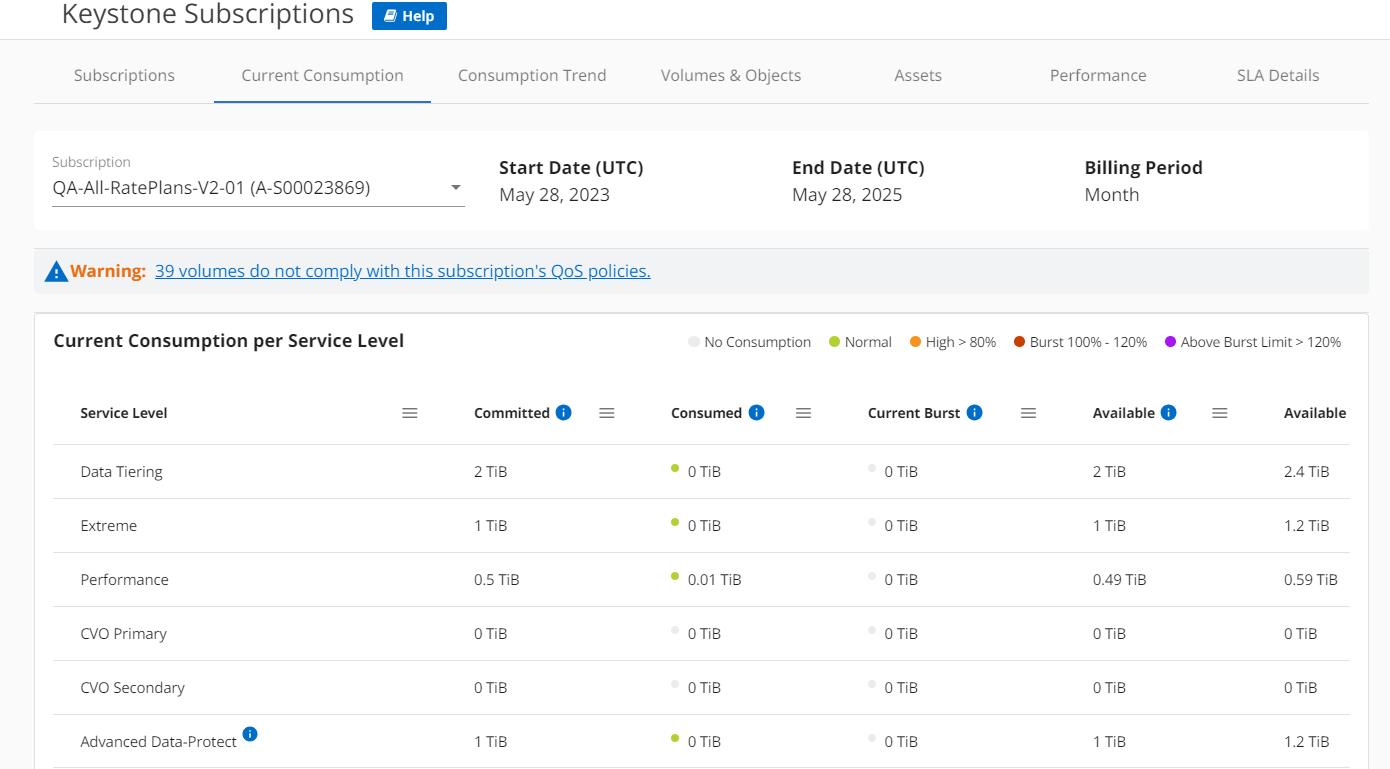The width and height of the screenshot is (1390, 769).
Task: Select the Data Tiering row
Action: (122, 472)
